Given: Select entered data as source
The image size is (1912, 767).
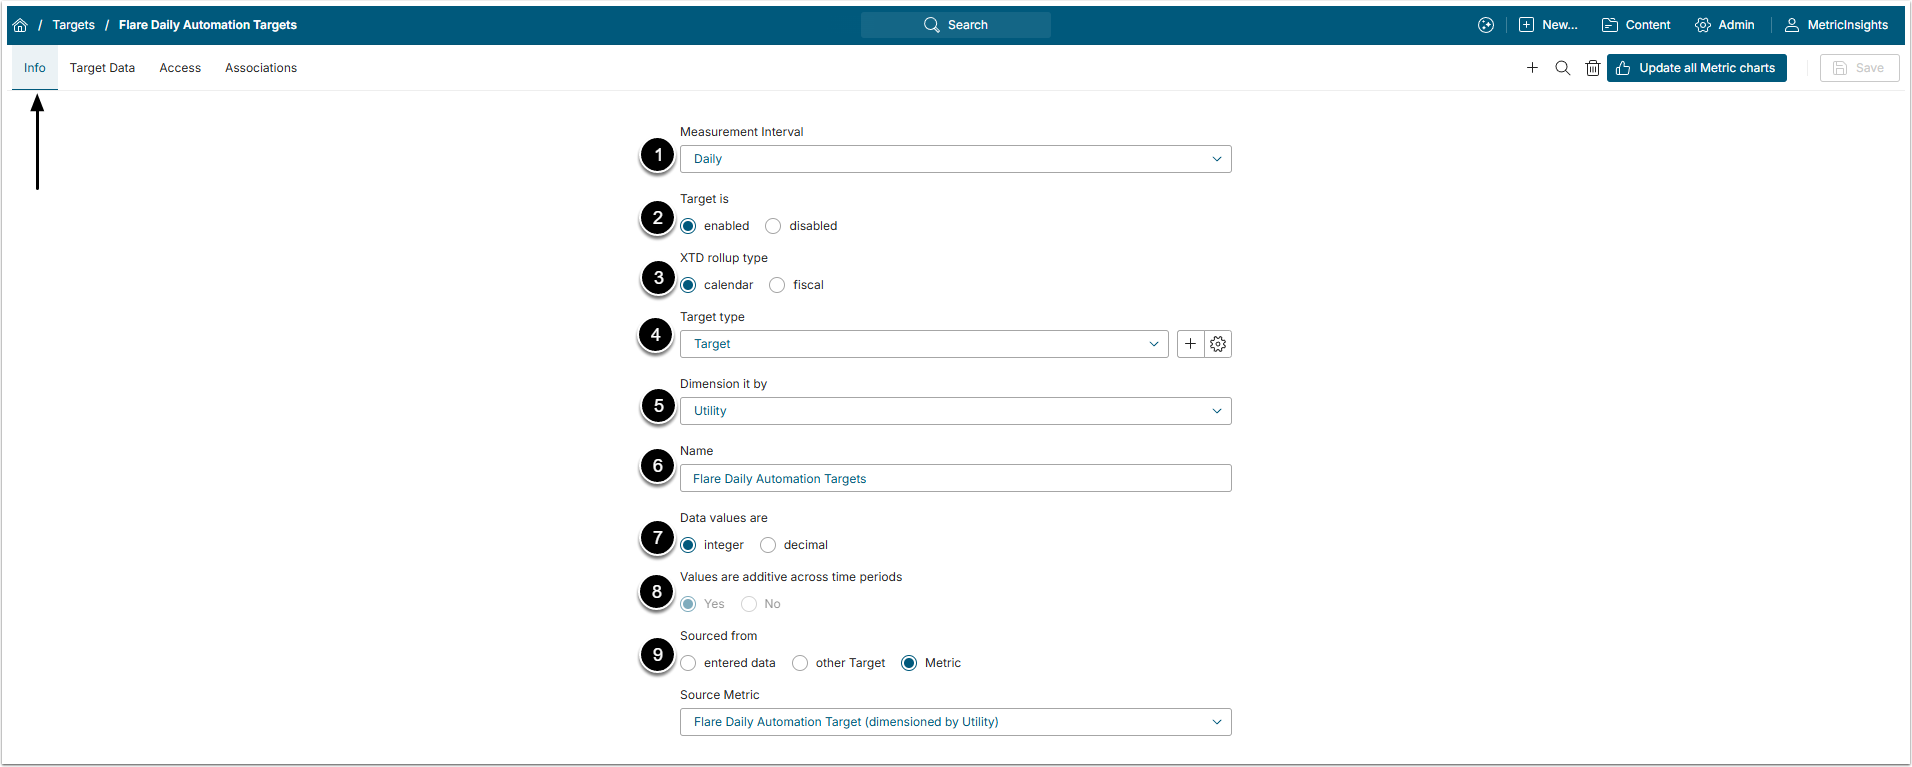Looking at the screenshot, I should pyautogui.click(x=688, y=663).
